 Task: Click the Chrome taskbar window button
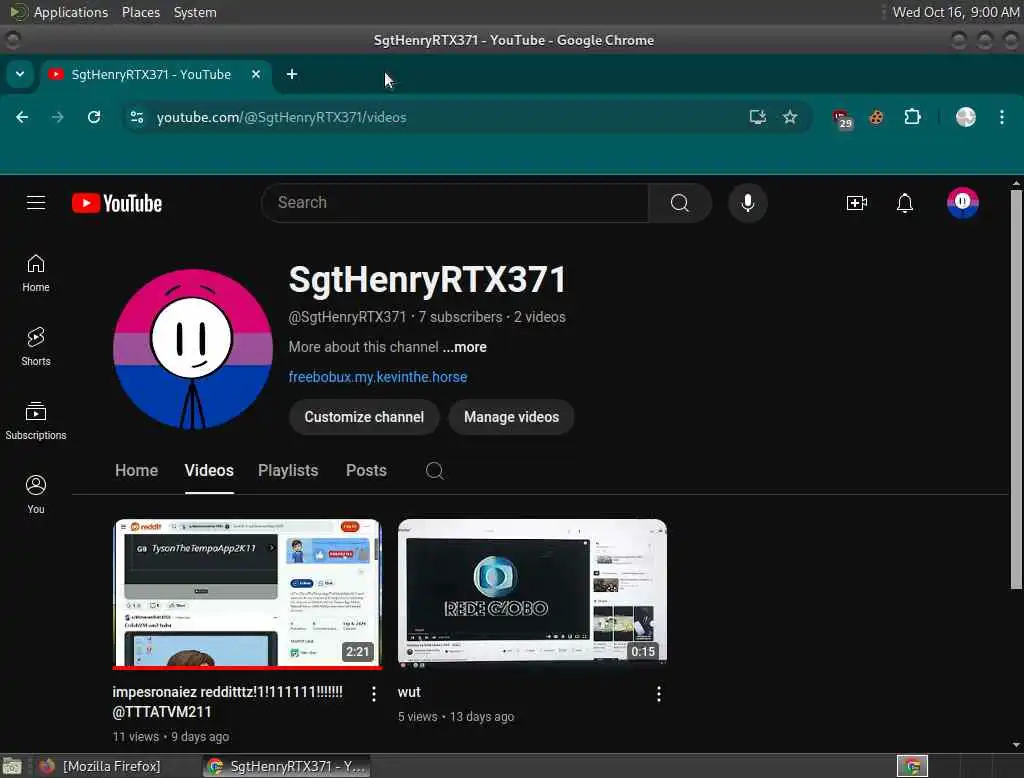click(x=286, y=766)
